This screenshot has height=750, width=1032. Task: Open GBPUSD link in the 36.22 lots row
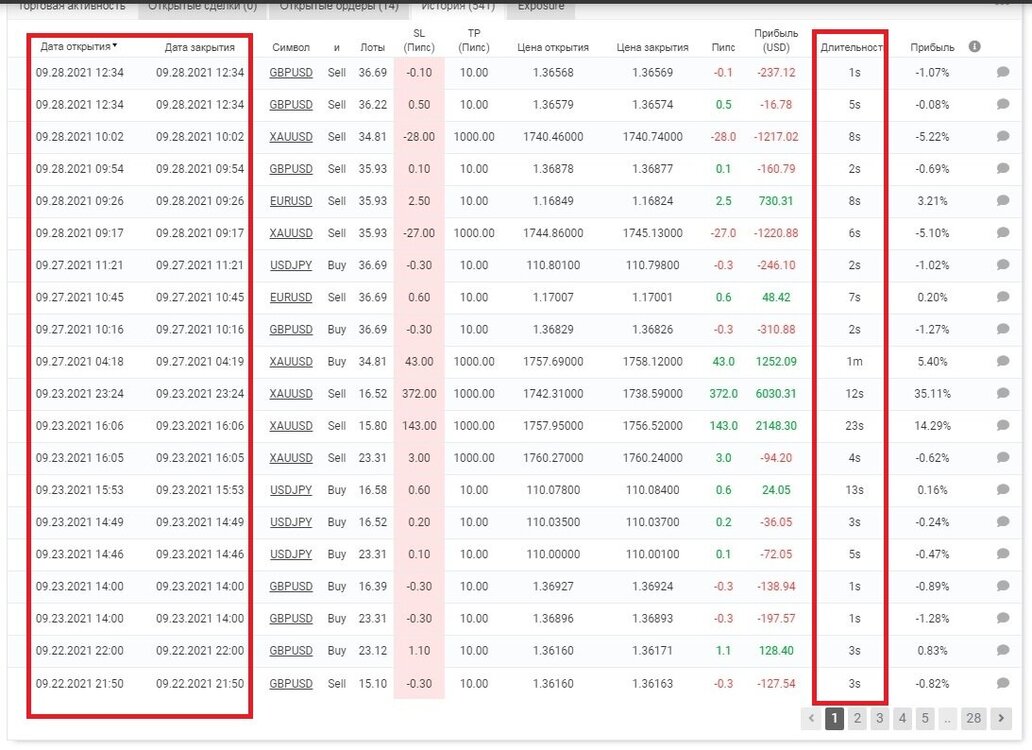click(291, 105)
